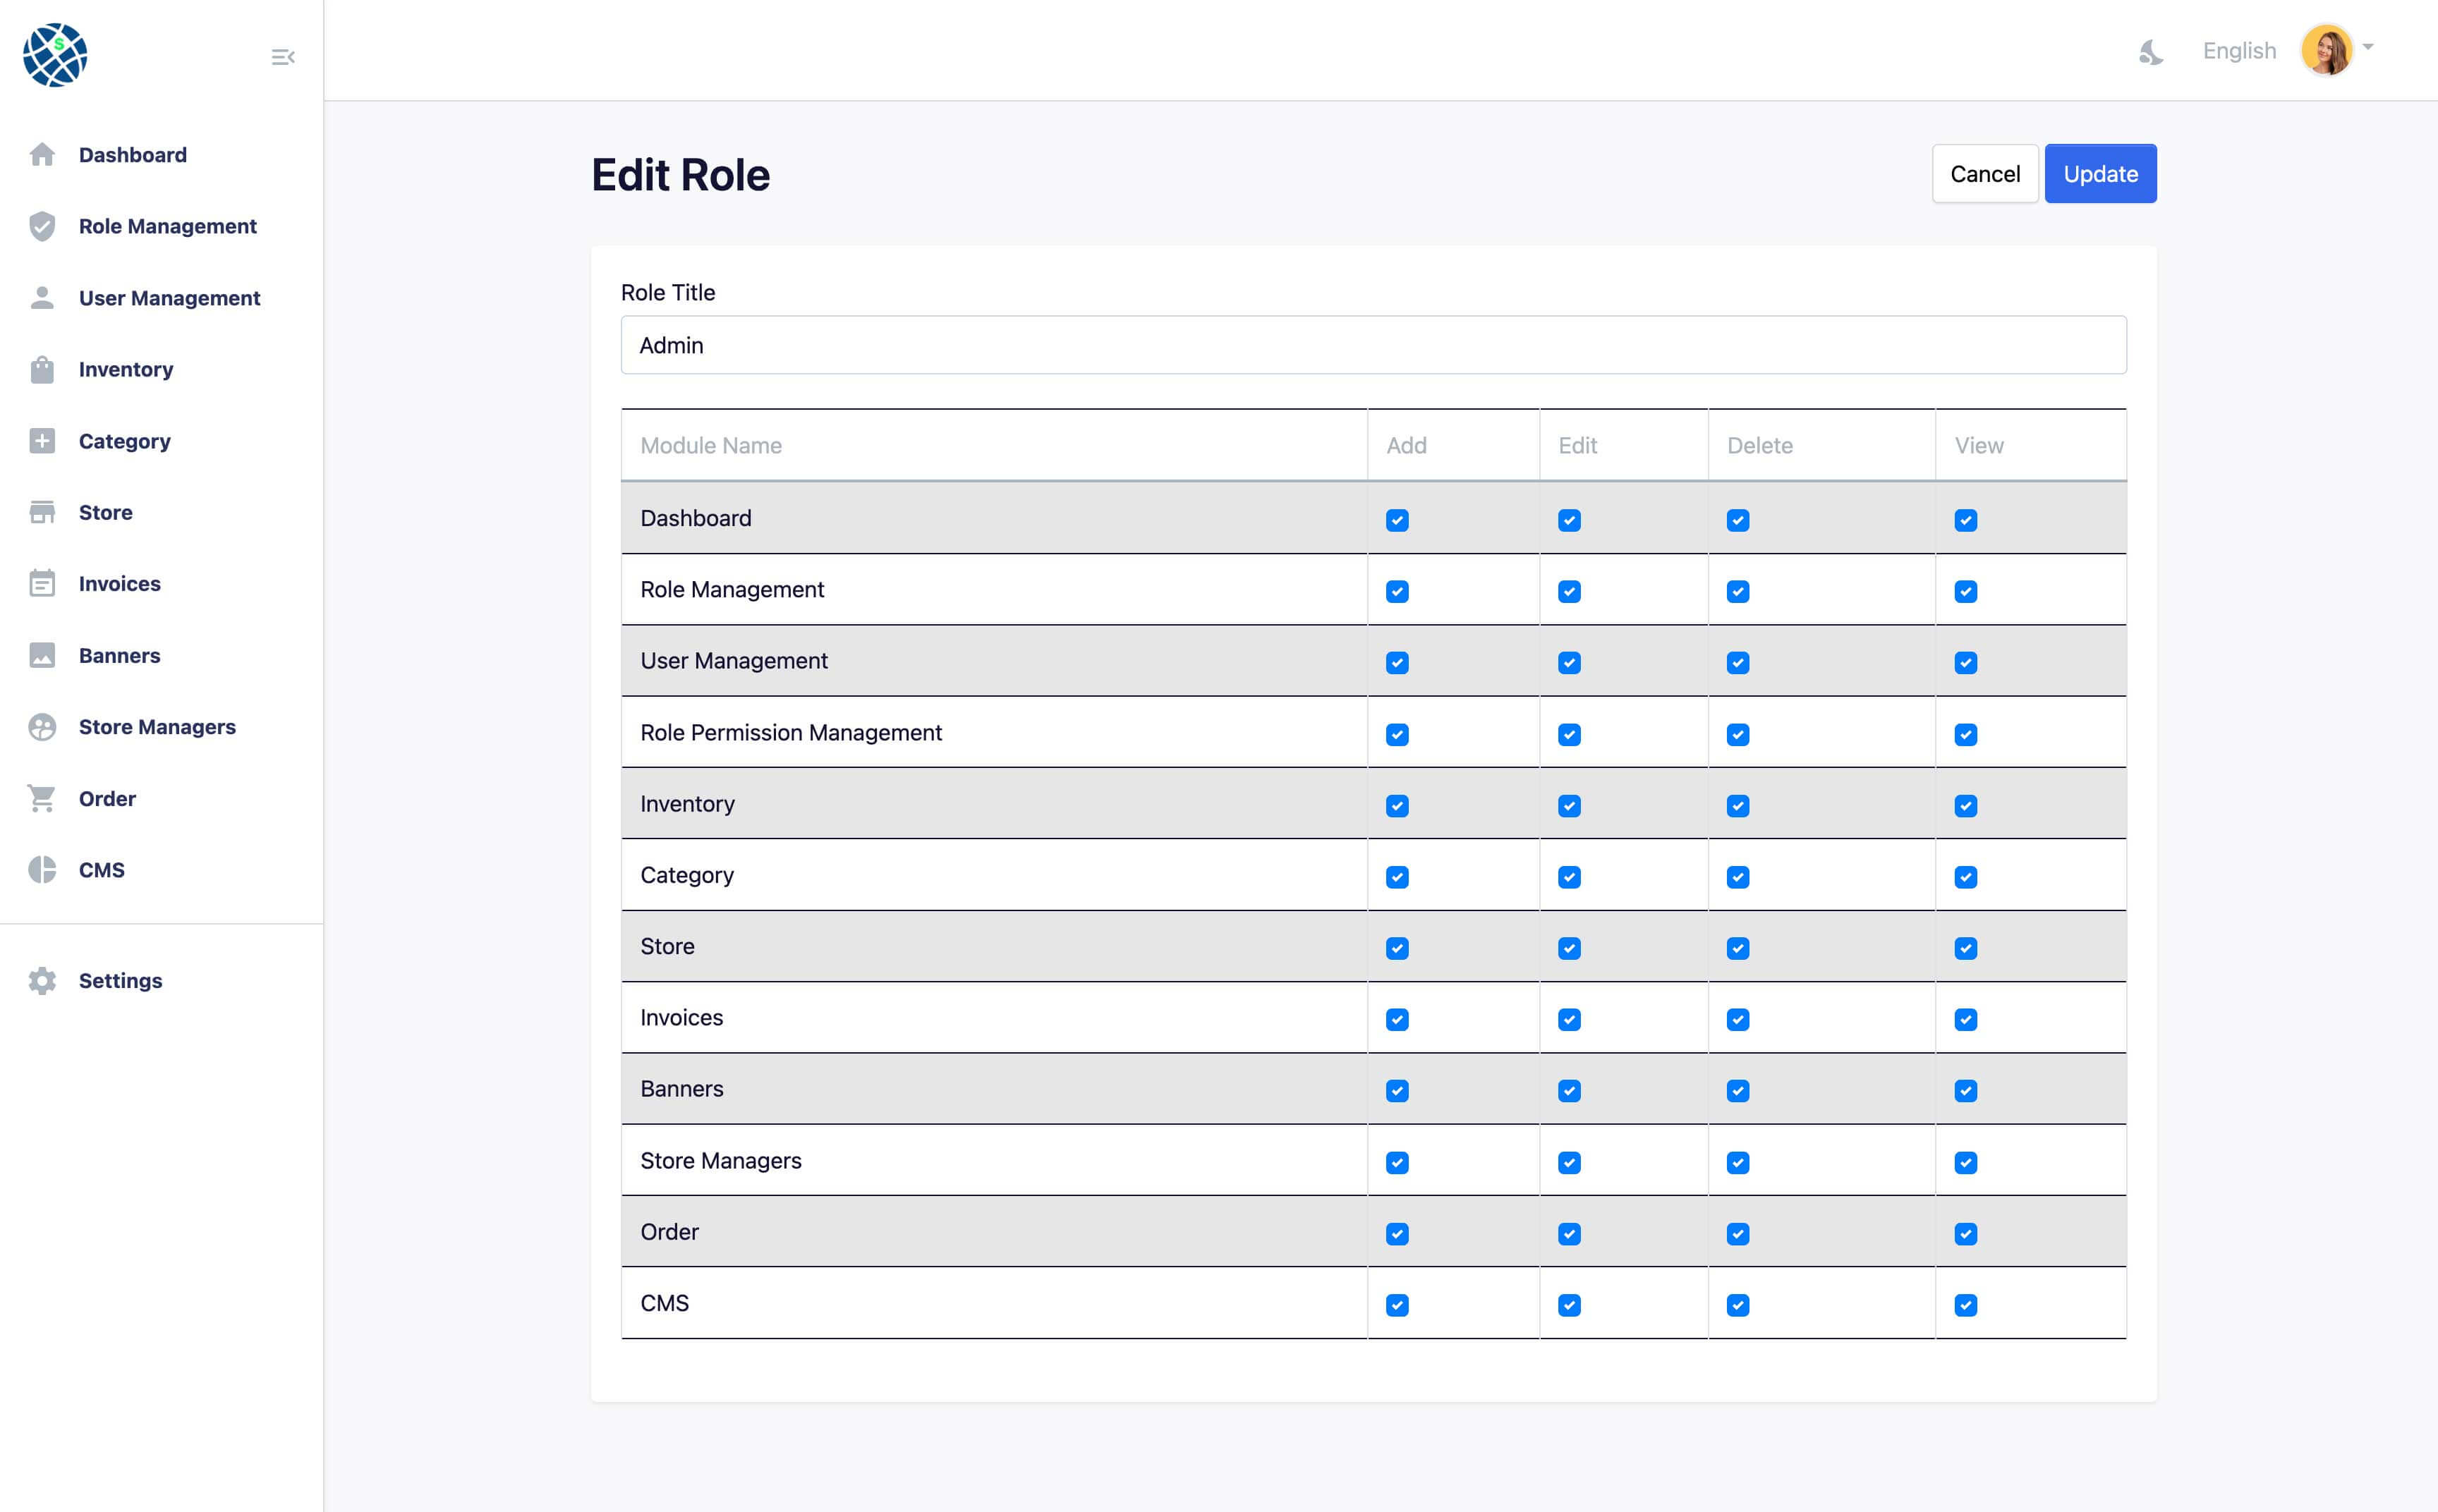
Task: Open User Management in the sidebar
Action: coord(169,298)
